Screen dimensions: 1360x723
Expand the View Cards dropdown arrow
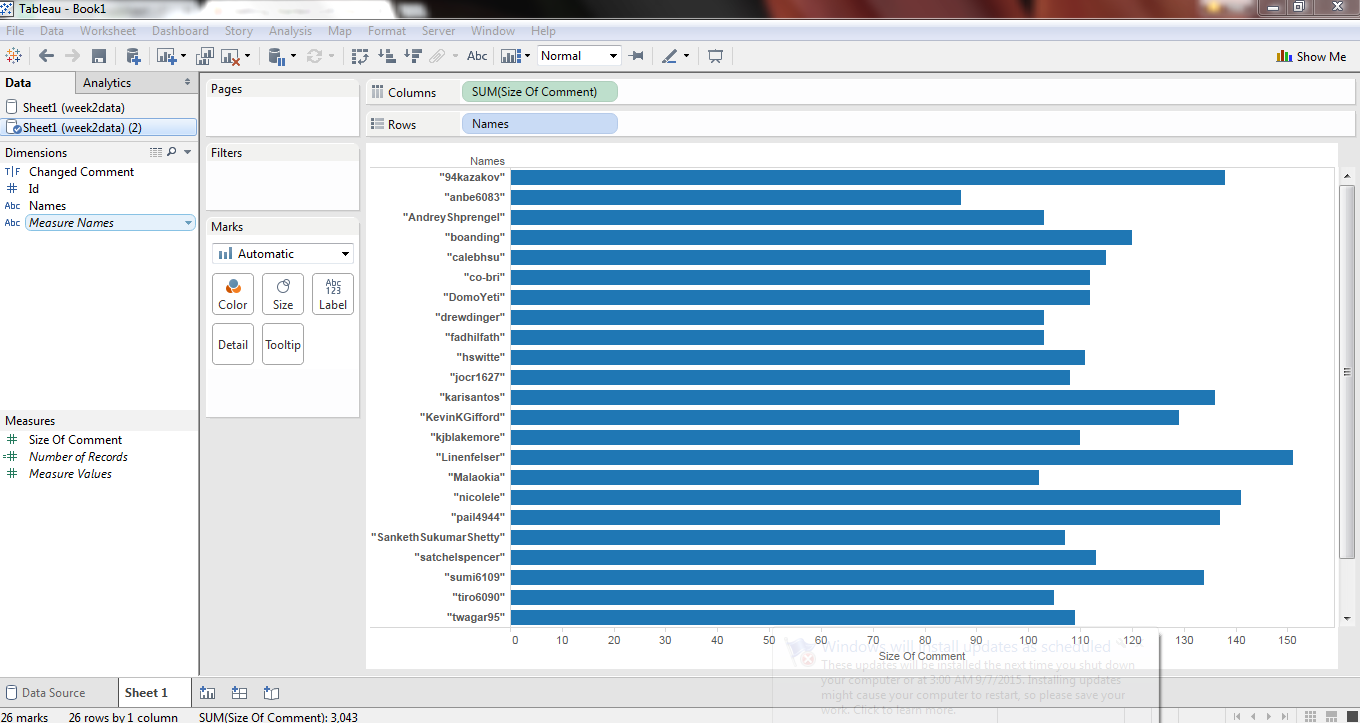pyautogui.click(x=527, y=56)
